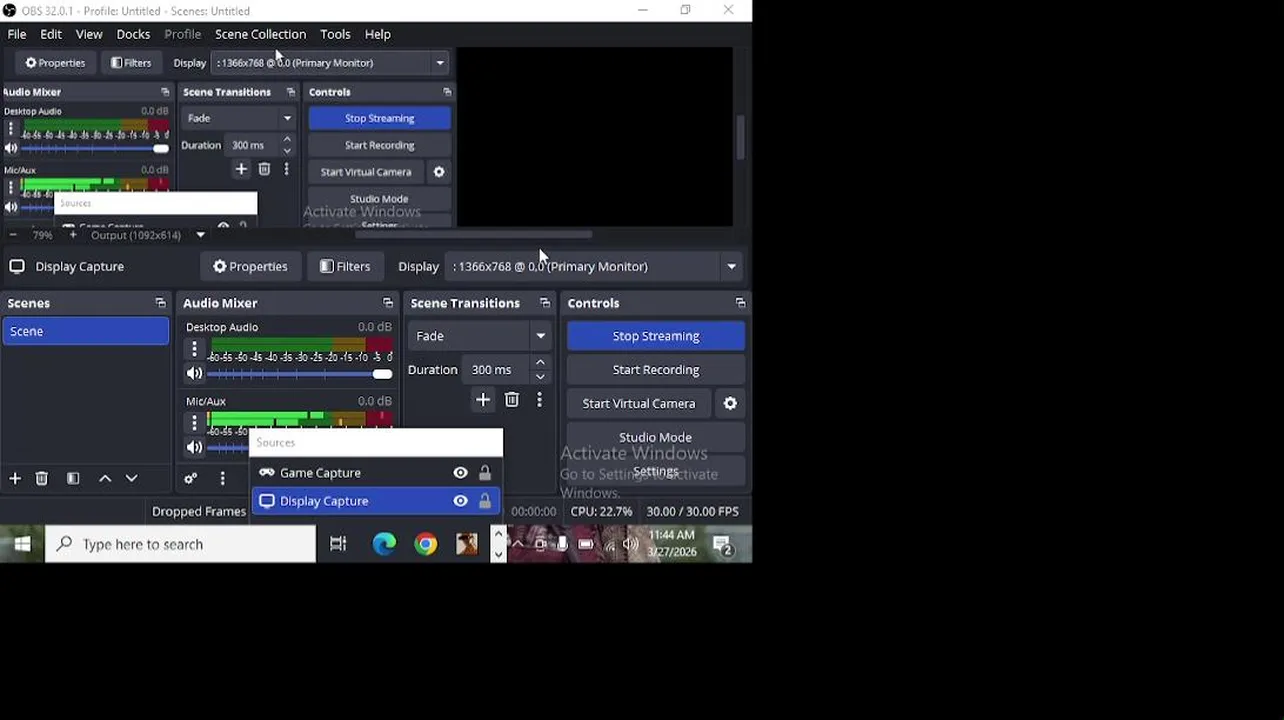
Task: Click monitor icon left of Display Capture label
Action: pyautogui.click(x=17, y=267)
